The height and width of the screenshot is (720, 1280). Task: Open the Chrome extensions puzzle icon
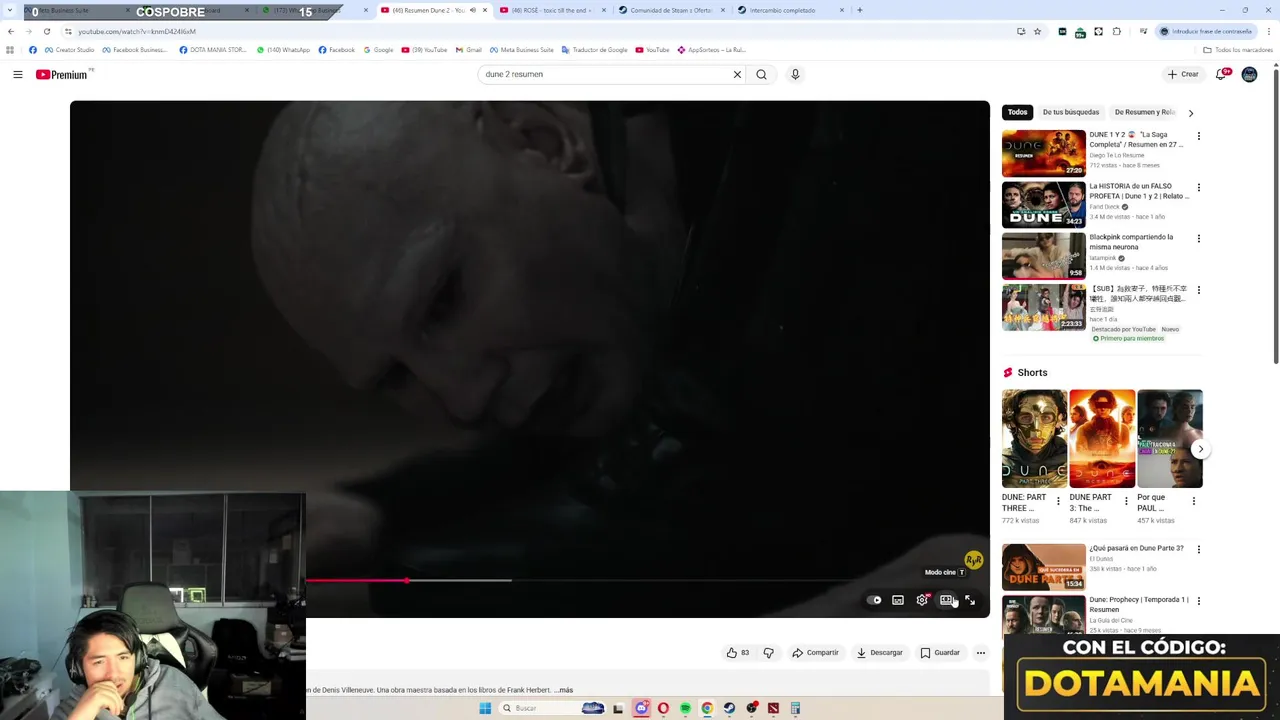pyautogui.click(x=1116, y=31)
